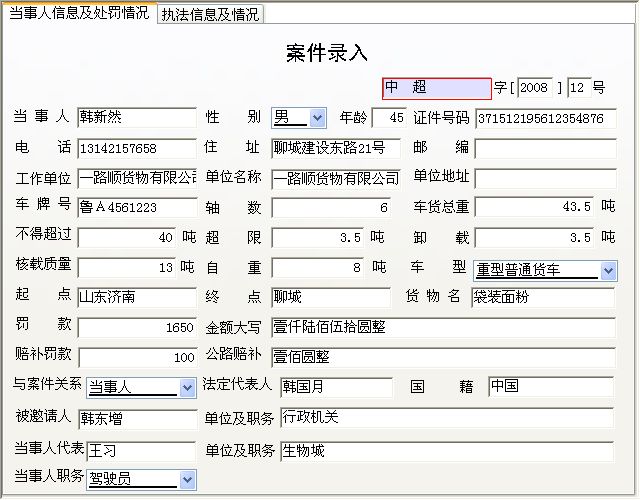Click the 法定代表人 field

[x=335, y=385]
